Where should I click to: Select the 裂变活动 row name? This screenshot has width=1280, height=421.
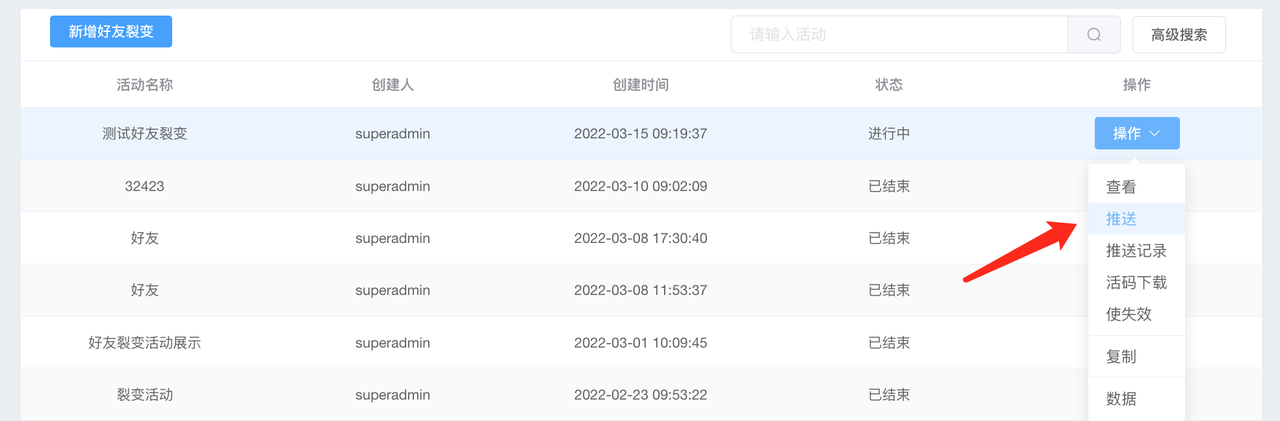(145, 395)
